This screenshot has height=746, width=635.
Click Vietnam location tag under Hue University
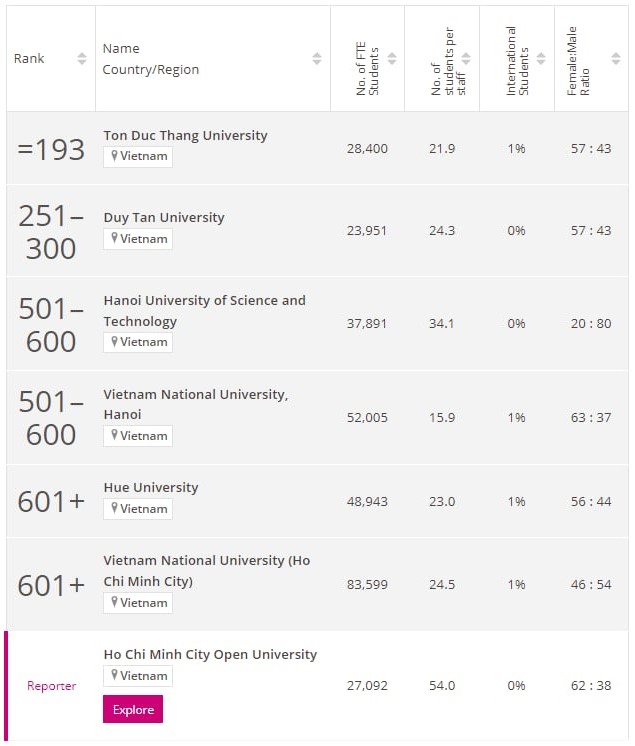(x=138, y=509)
